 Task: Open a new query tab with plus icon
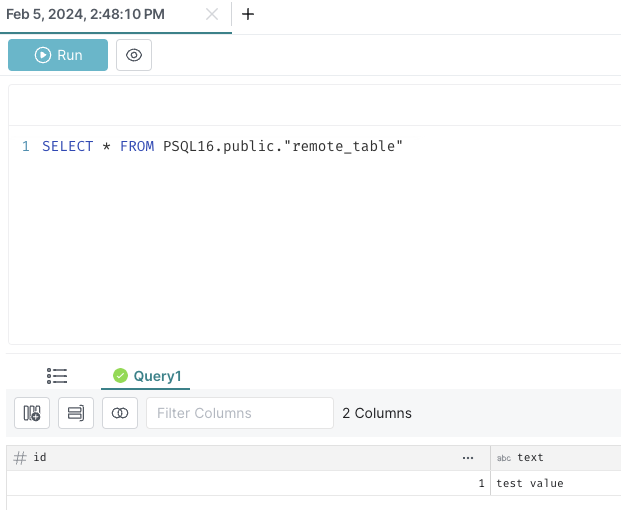point(248,14)
